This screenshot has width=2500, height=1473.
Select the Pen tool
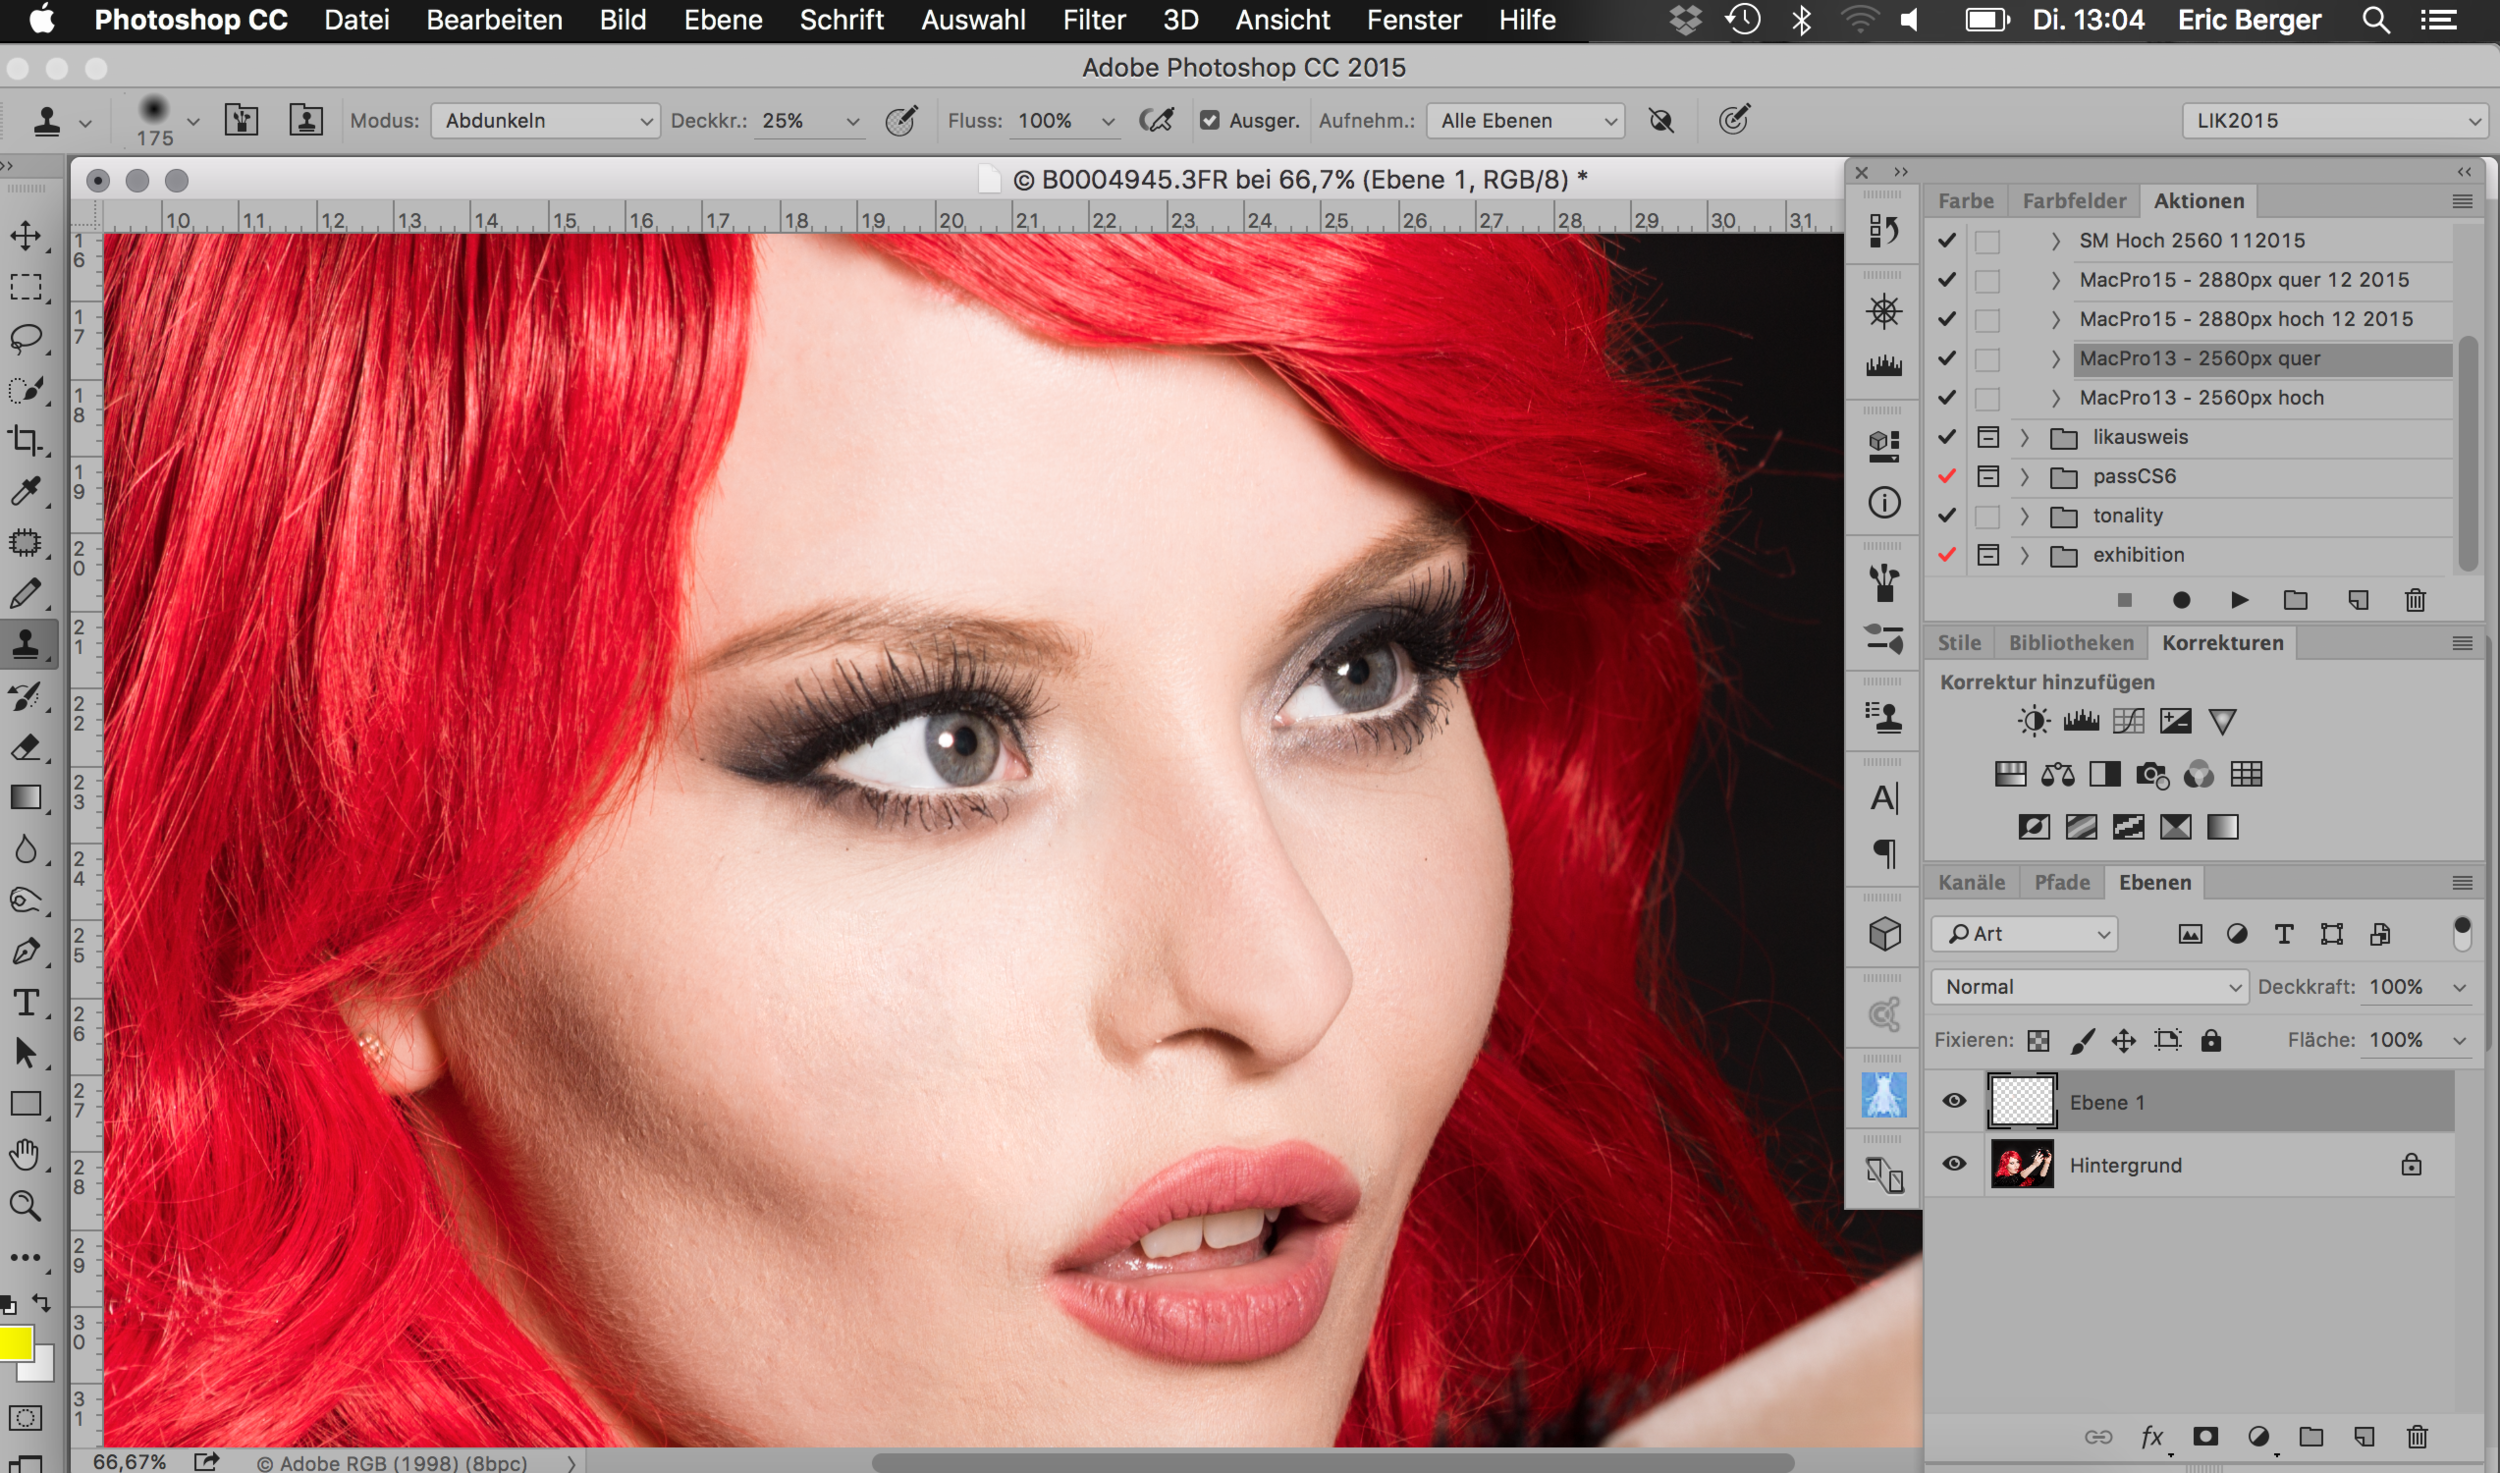pyautogui.click(x=25, y=952)
